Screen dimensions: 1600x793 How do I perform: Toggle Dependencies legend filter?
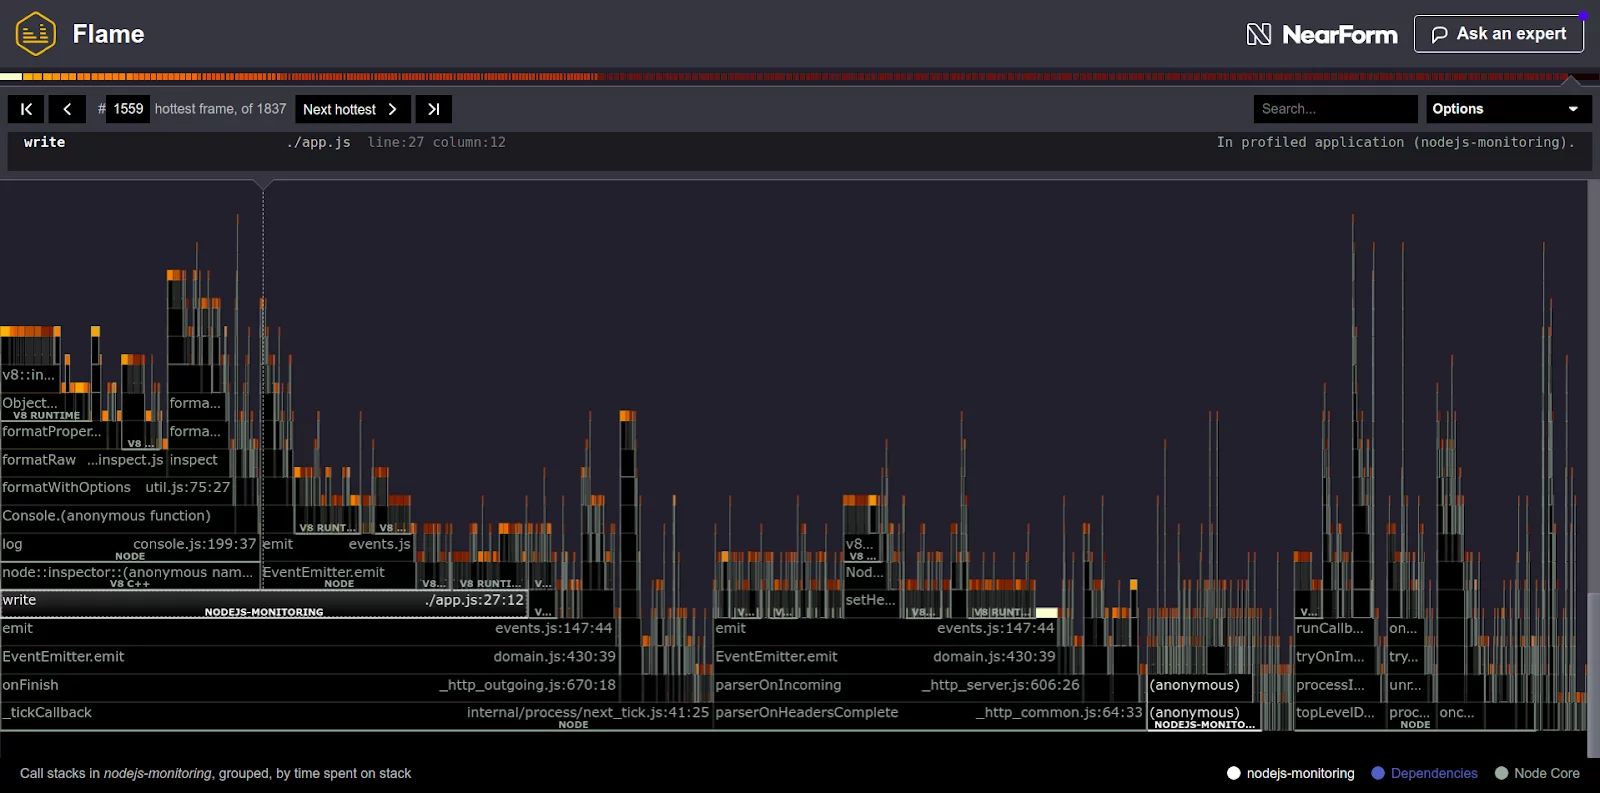pos(1424,773)
